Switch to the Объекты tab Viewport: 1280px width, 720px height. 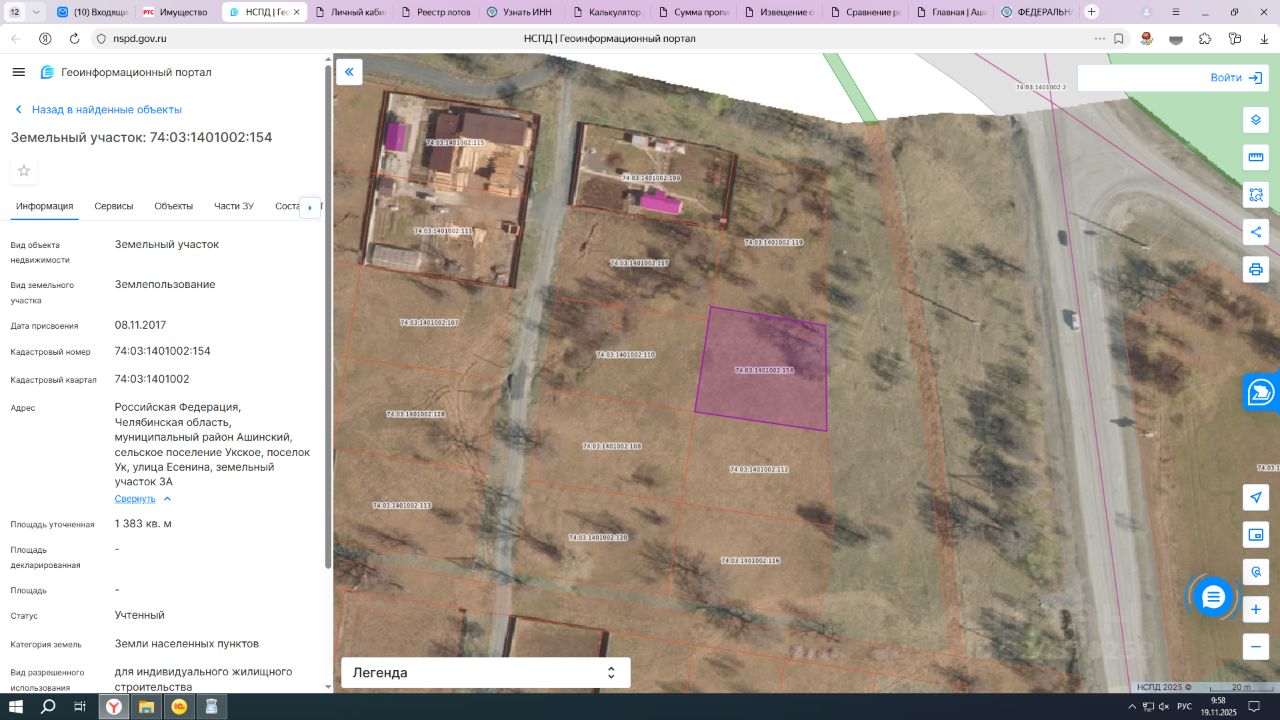point(174,206)
